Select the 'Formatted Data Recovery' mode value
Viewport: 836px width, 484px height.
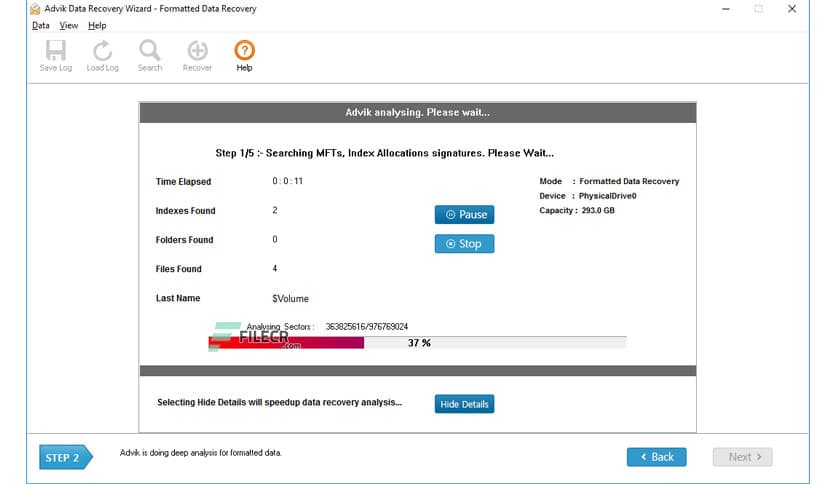pyautogui.click(x=629, y=181)
